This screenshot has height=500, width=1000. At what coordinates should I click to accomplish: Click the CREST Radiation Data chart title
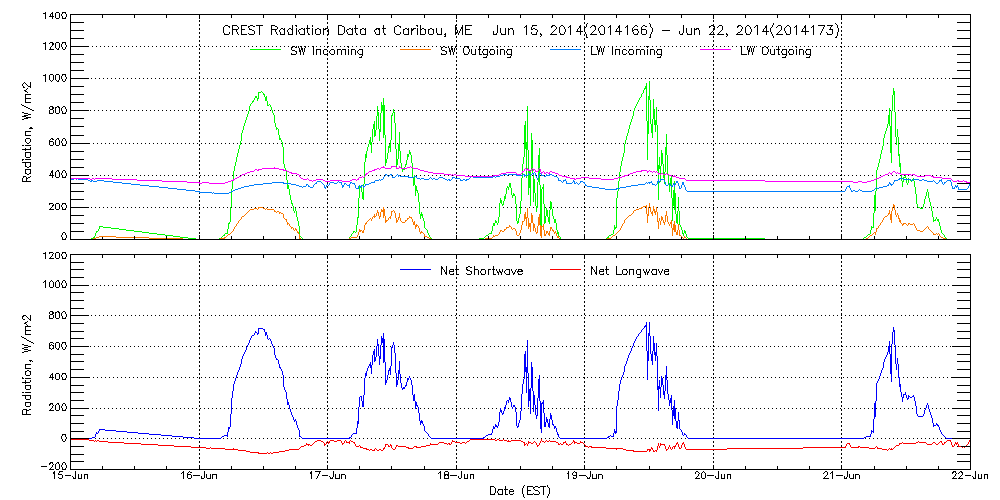click(530, 31)
